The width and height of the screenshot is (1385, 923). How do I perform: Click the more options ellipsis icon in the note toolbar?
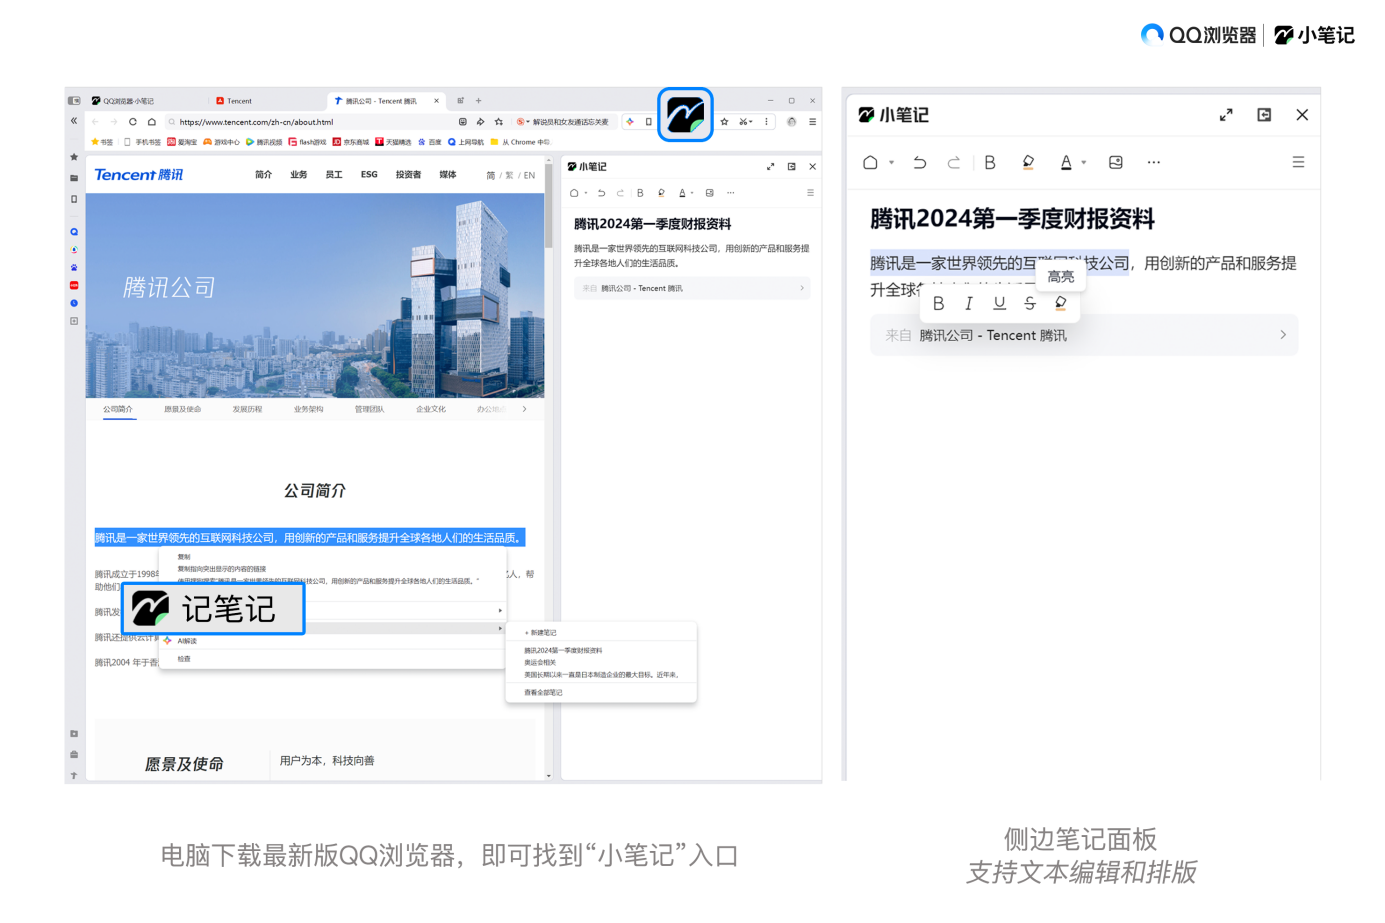1153,162
